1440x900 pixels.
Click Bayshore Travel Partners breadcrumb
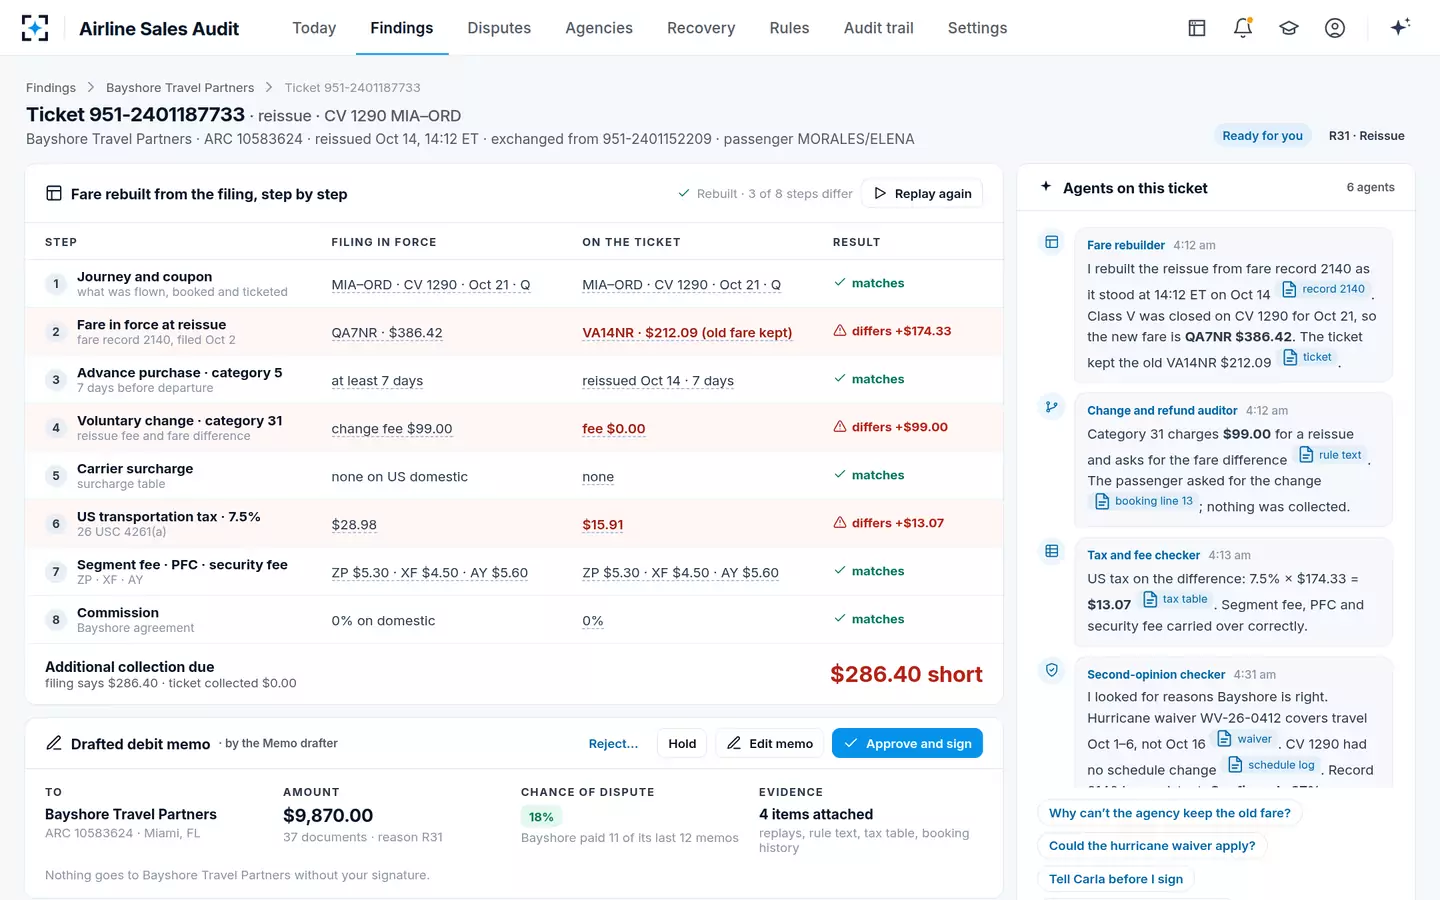point(180,88)
